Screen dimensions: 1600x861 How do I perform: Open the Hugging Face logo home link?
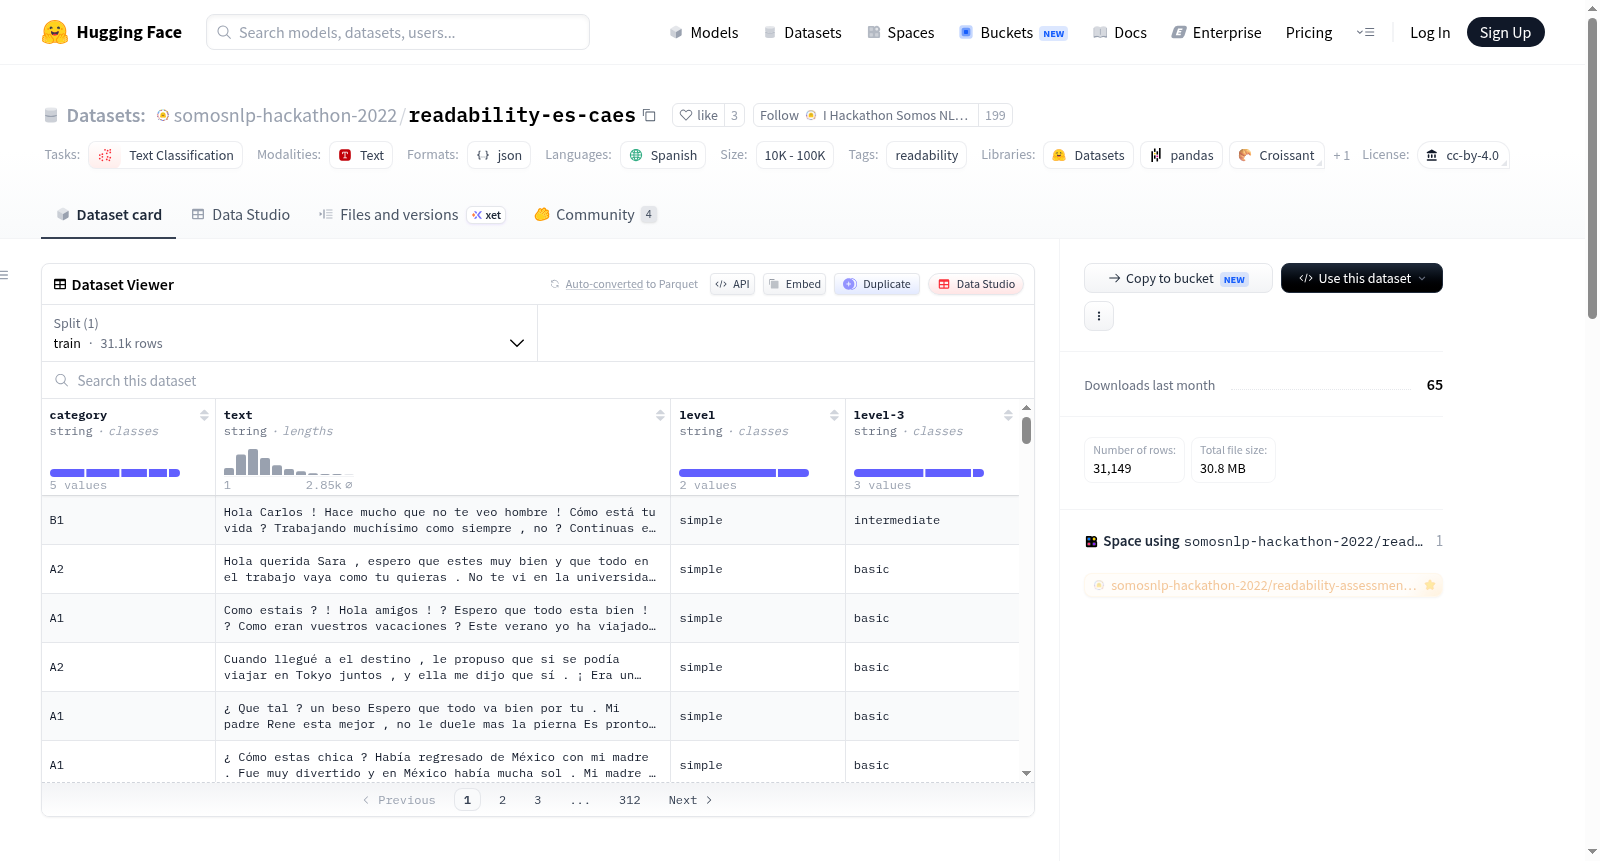coord(112,32)
